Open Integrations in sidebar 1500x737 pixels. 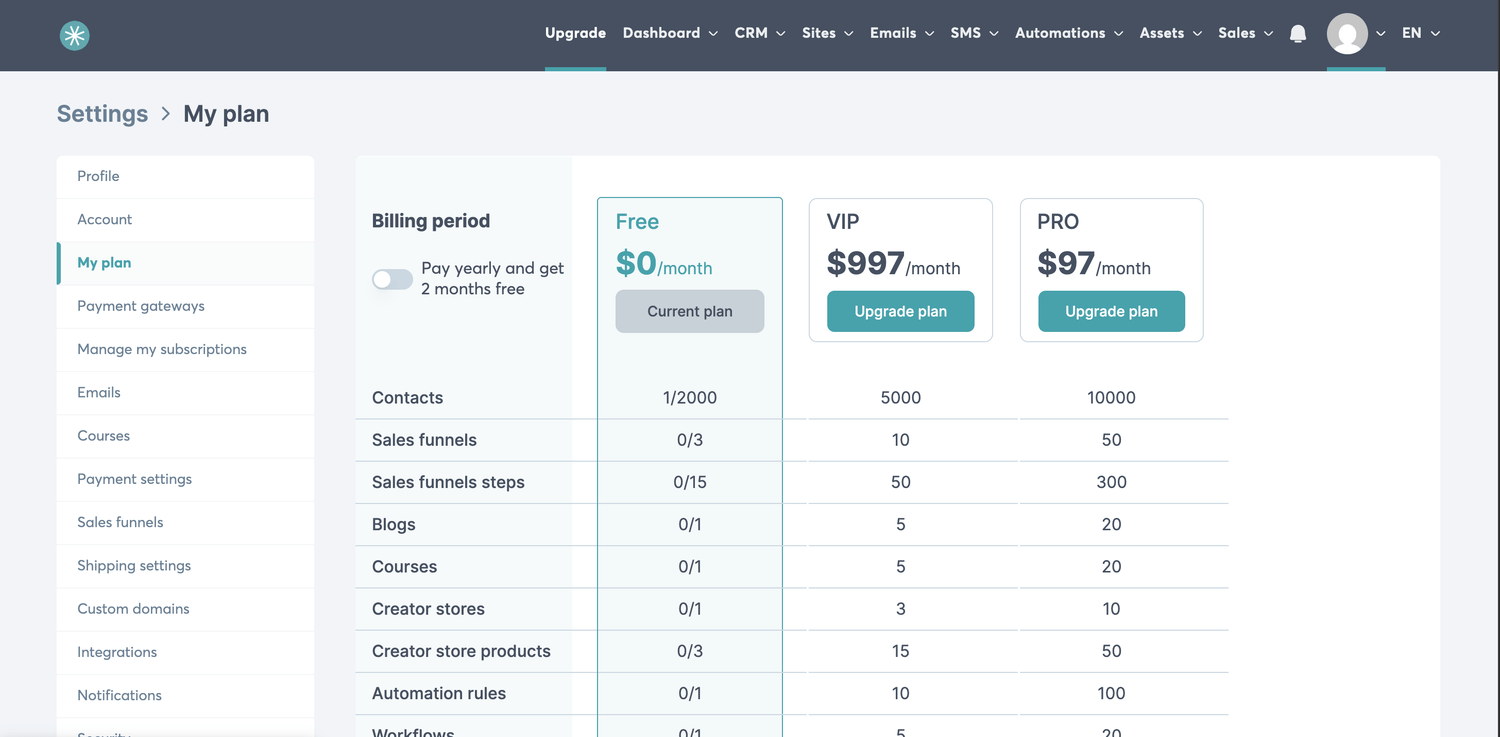(185, 652)
